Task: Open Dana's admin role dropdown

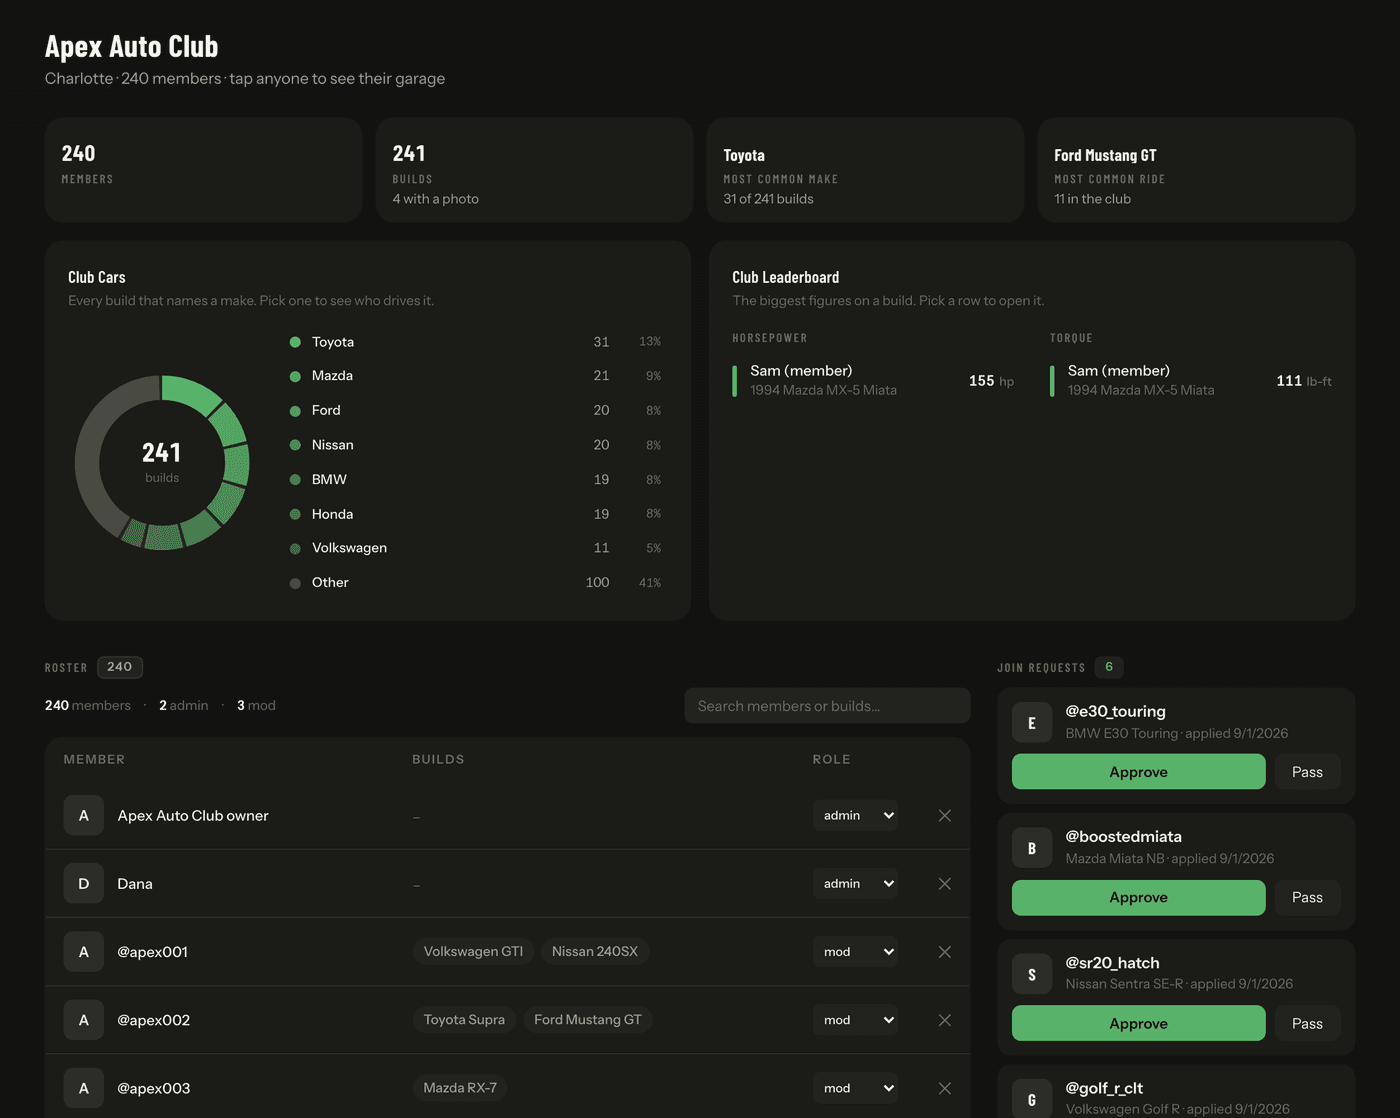Action: pyautogui.click(x=855, y=883)
